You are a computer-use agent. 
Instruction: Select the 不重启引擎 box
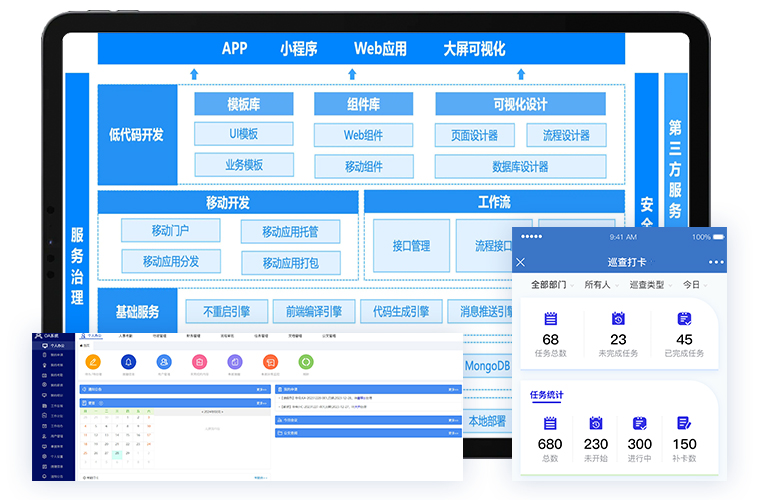click(x=226, y=312)
